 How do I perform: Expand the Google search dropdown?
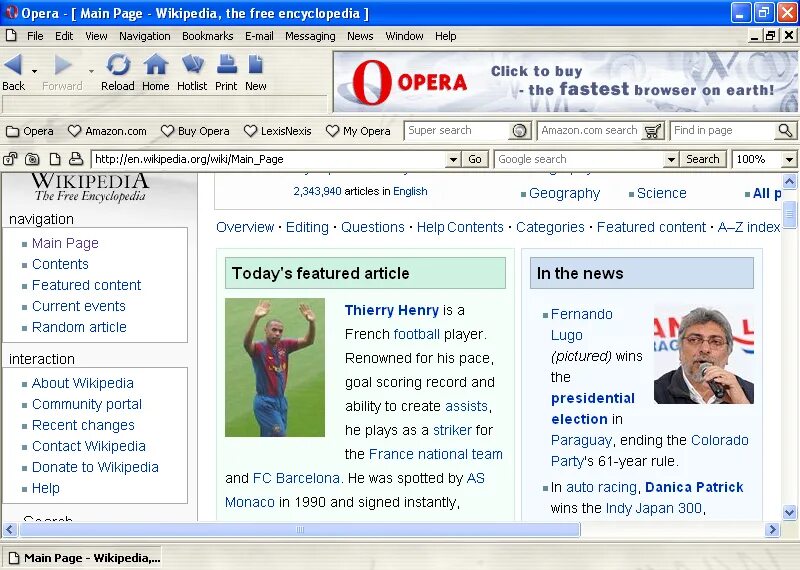coord(671,159)
